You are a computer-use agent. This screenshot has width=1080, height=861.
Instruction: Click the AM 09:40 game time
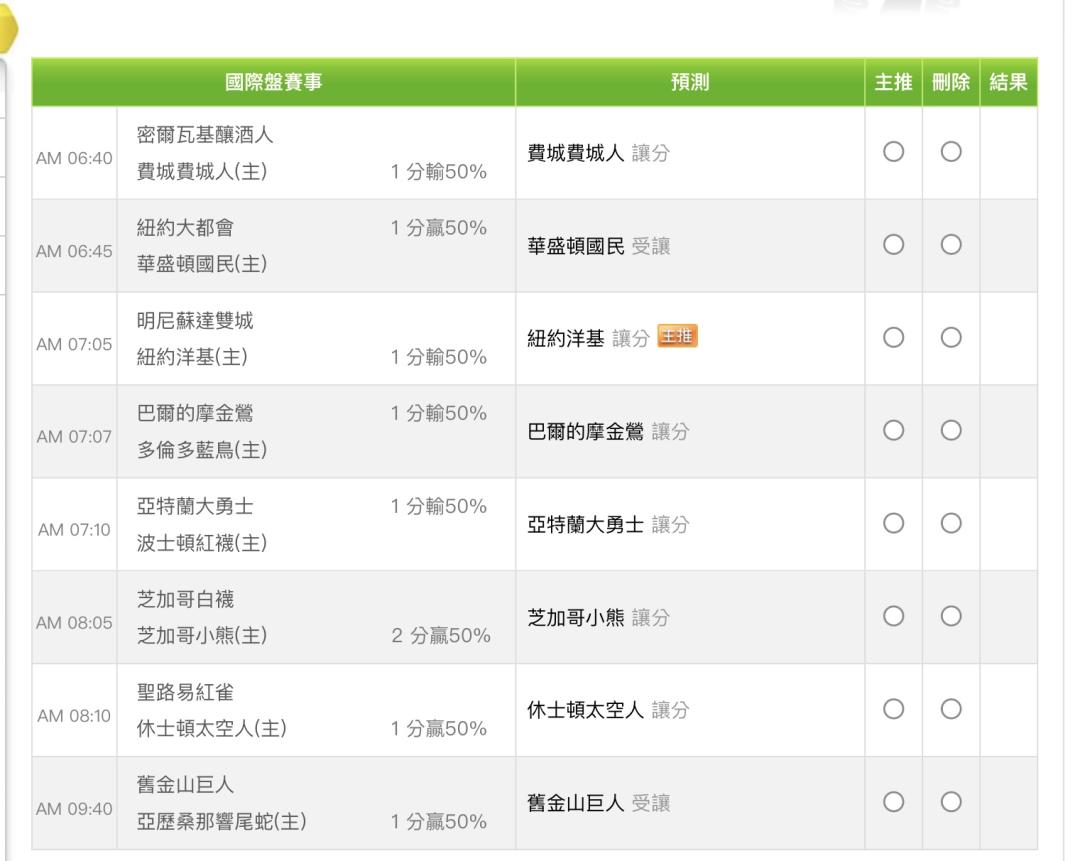click(x=74, y=809)
